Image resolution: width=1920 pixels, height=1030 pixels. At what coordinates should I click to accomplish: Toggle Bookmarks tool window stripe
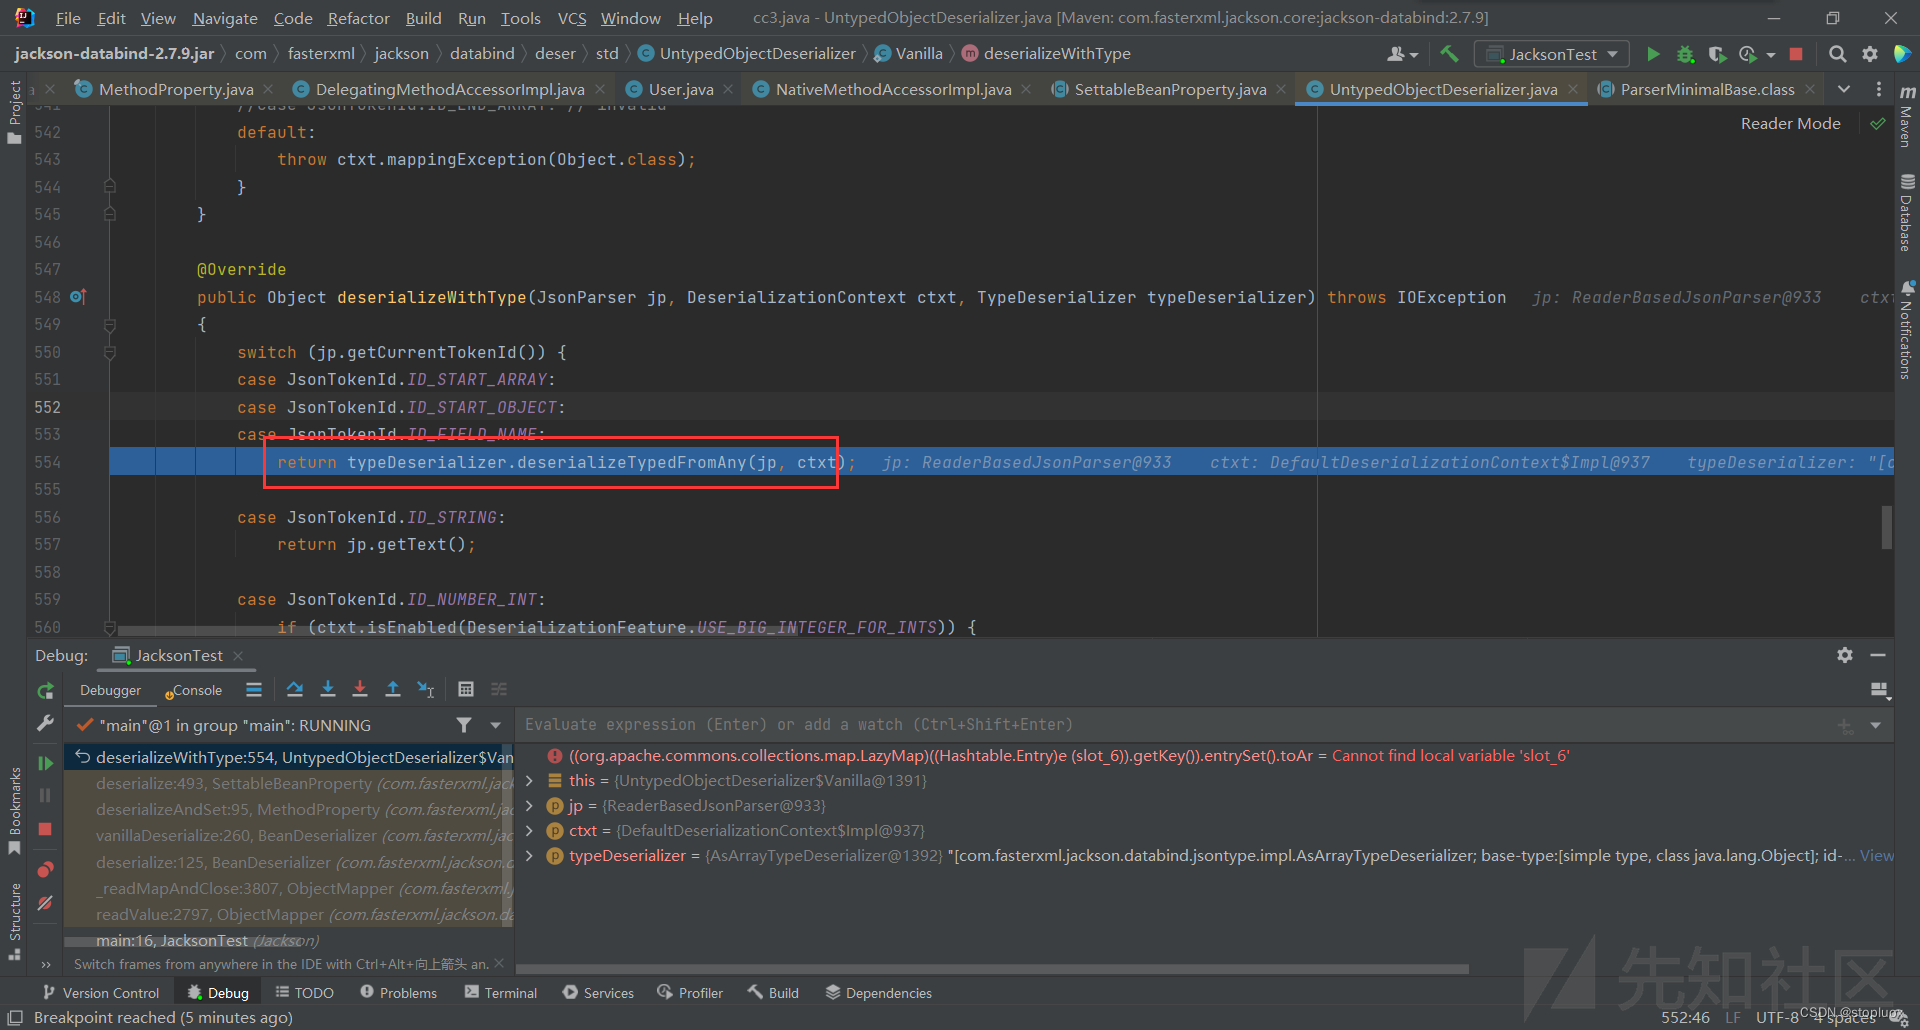14,810
